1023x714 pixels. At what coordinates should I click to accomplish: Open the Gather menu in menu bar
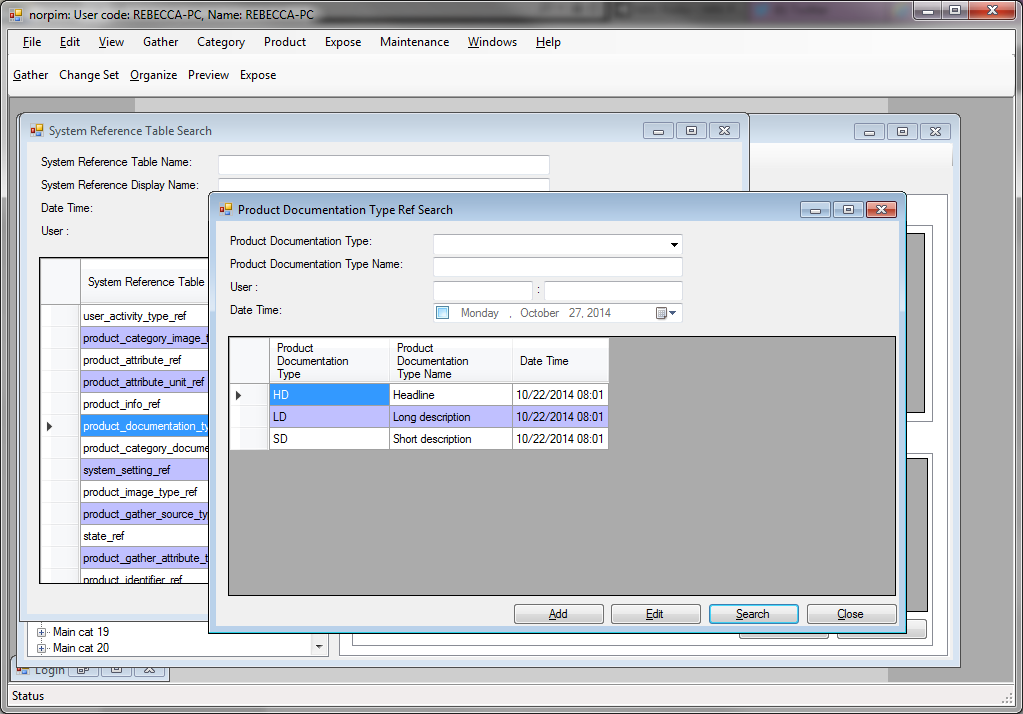(x=160, y=42)
